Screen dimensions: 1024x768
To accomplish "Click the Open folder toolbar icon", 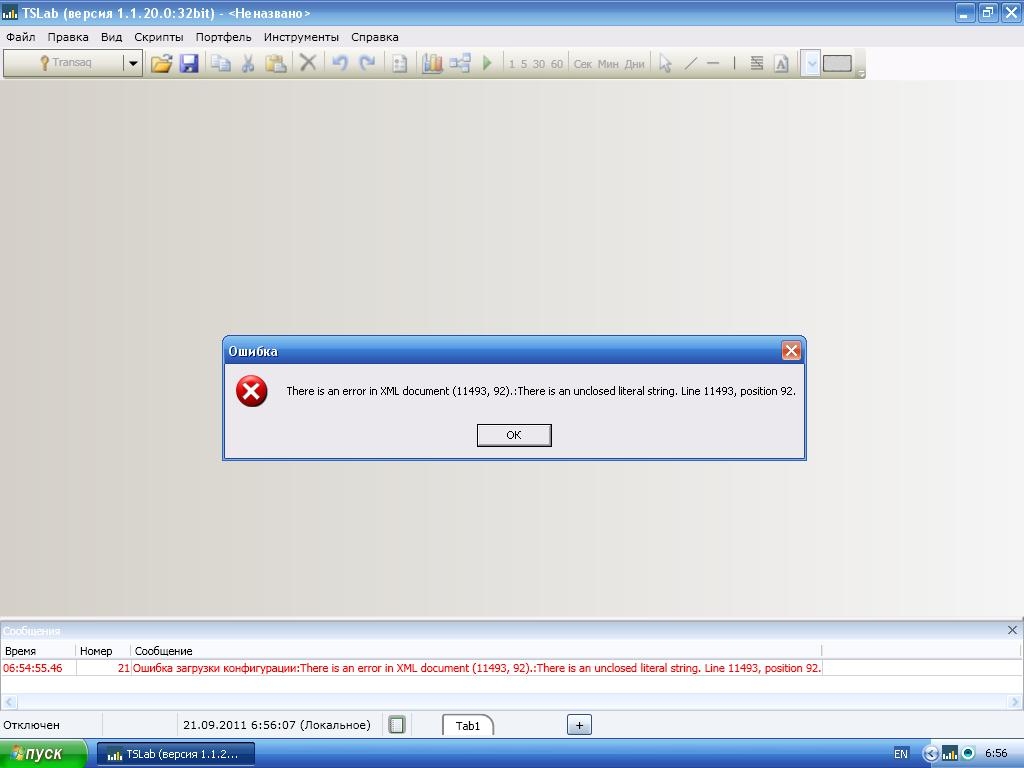I will click(x=161, y=63).
